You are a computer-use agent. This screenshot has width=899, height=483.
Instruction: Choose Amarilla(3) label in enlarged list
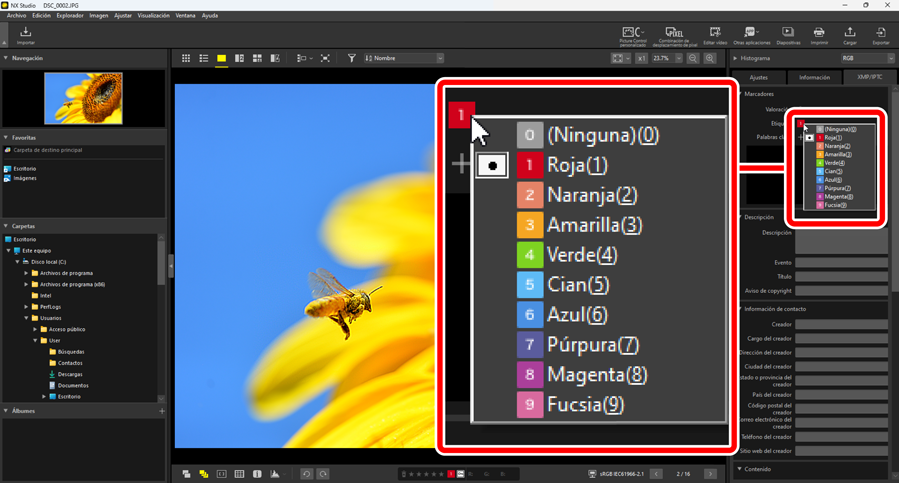click(x=594, y=225)
